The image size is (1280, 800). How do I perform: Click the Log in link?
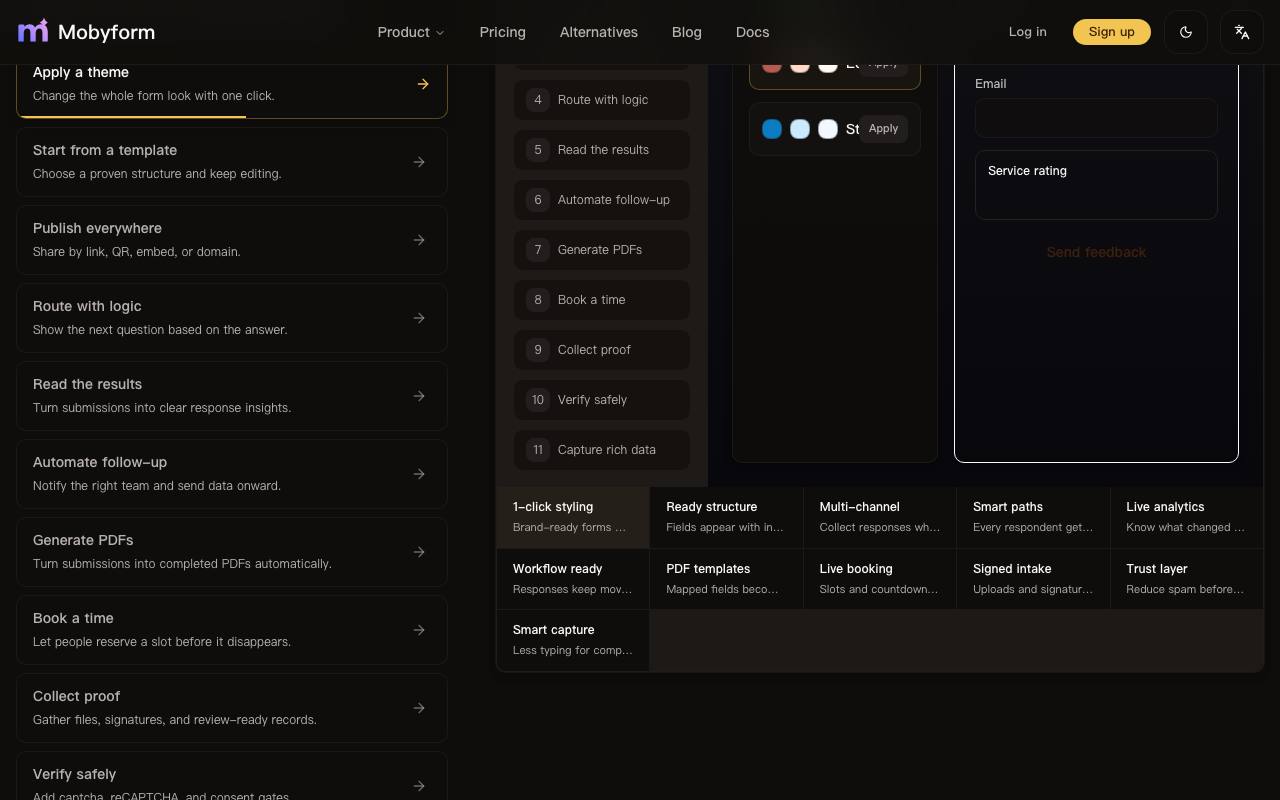pyautogui.click(x=1028, y=32)
